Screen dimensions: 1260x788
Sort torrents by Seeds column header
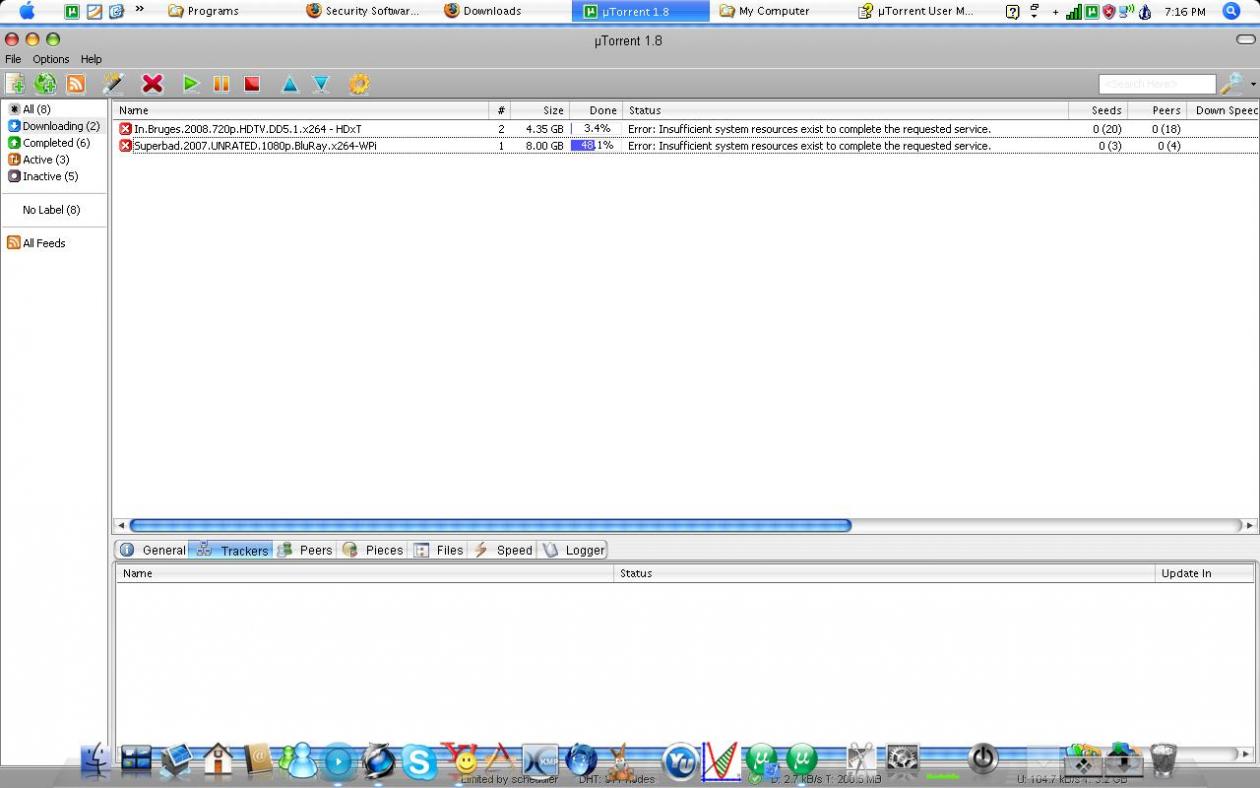pyautogui.click(x=1098, y=110)
